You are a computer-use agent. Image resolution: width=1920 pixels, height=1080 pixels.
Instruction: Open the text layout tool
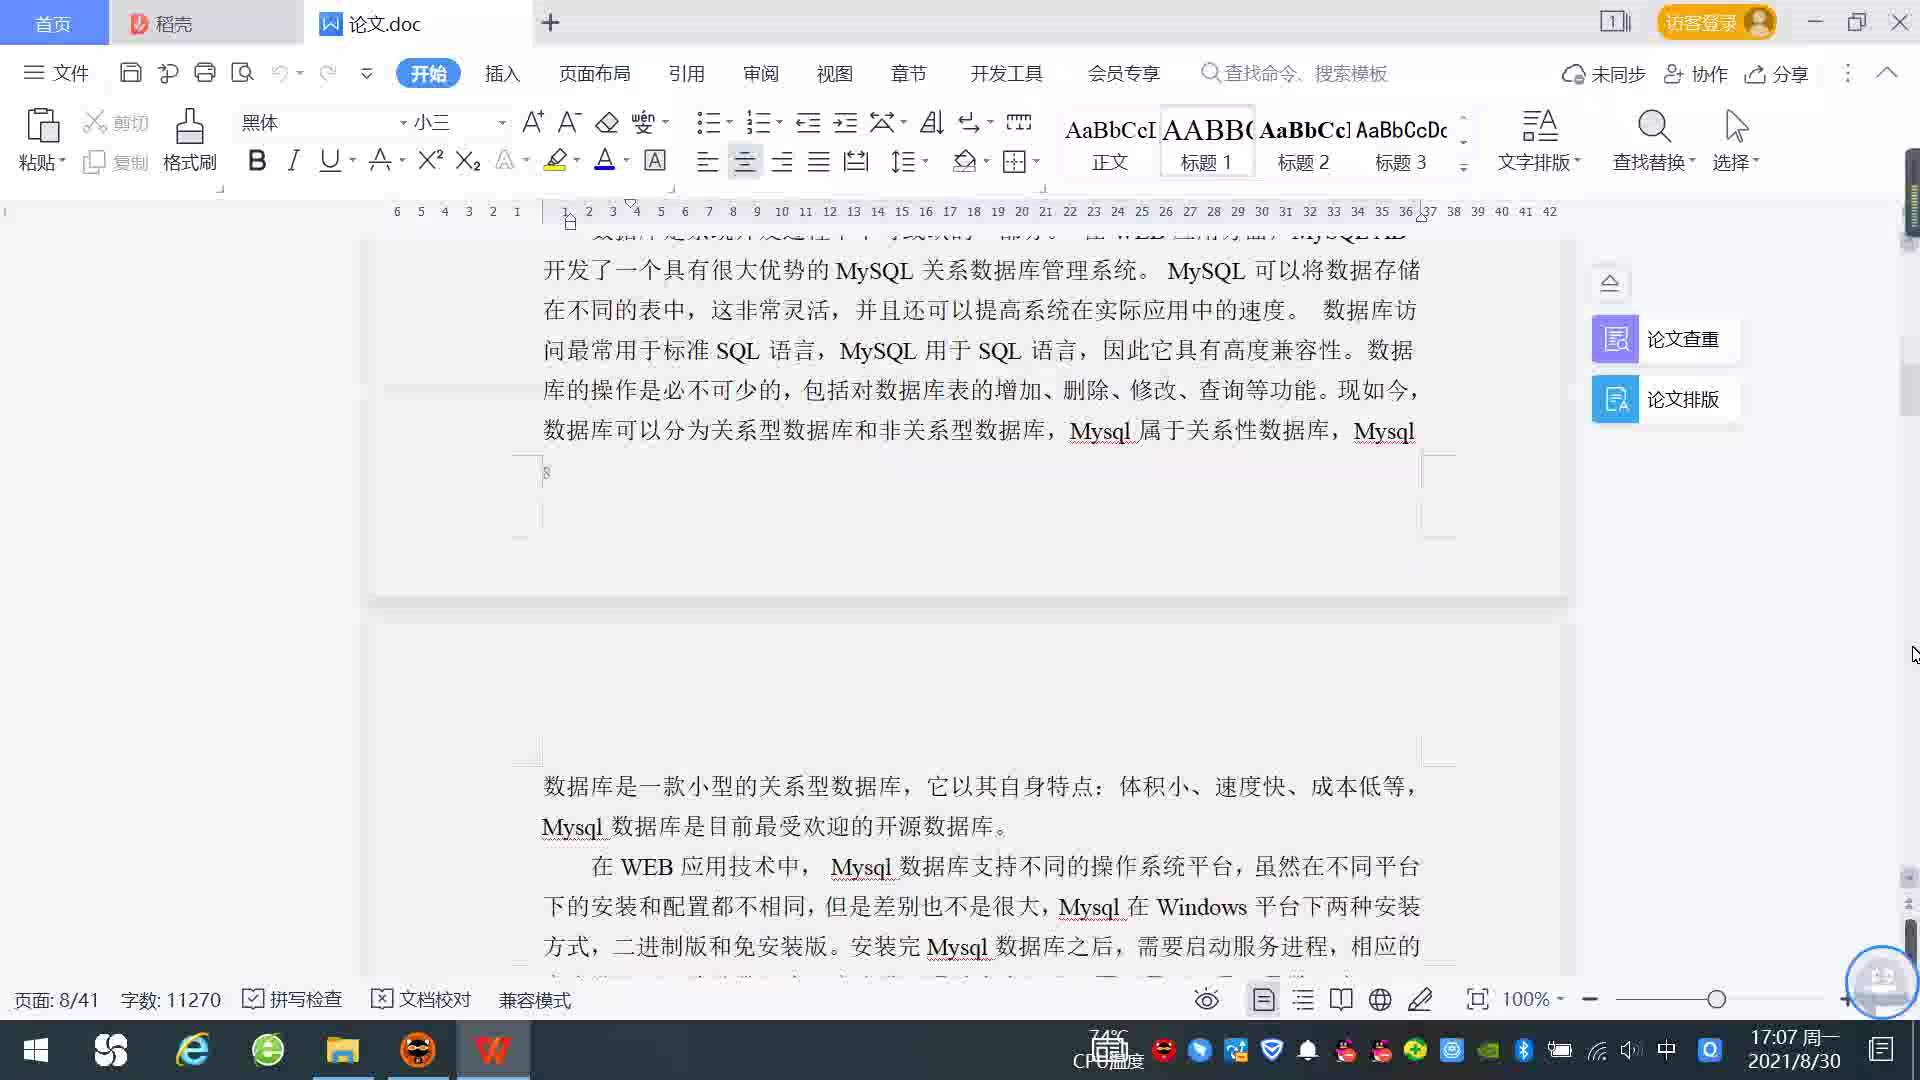coord(1539,140)
